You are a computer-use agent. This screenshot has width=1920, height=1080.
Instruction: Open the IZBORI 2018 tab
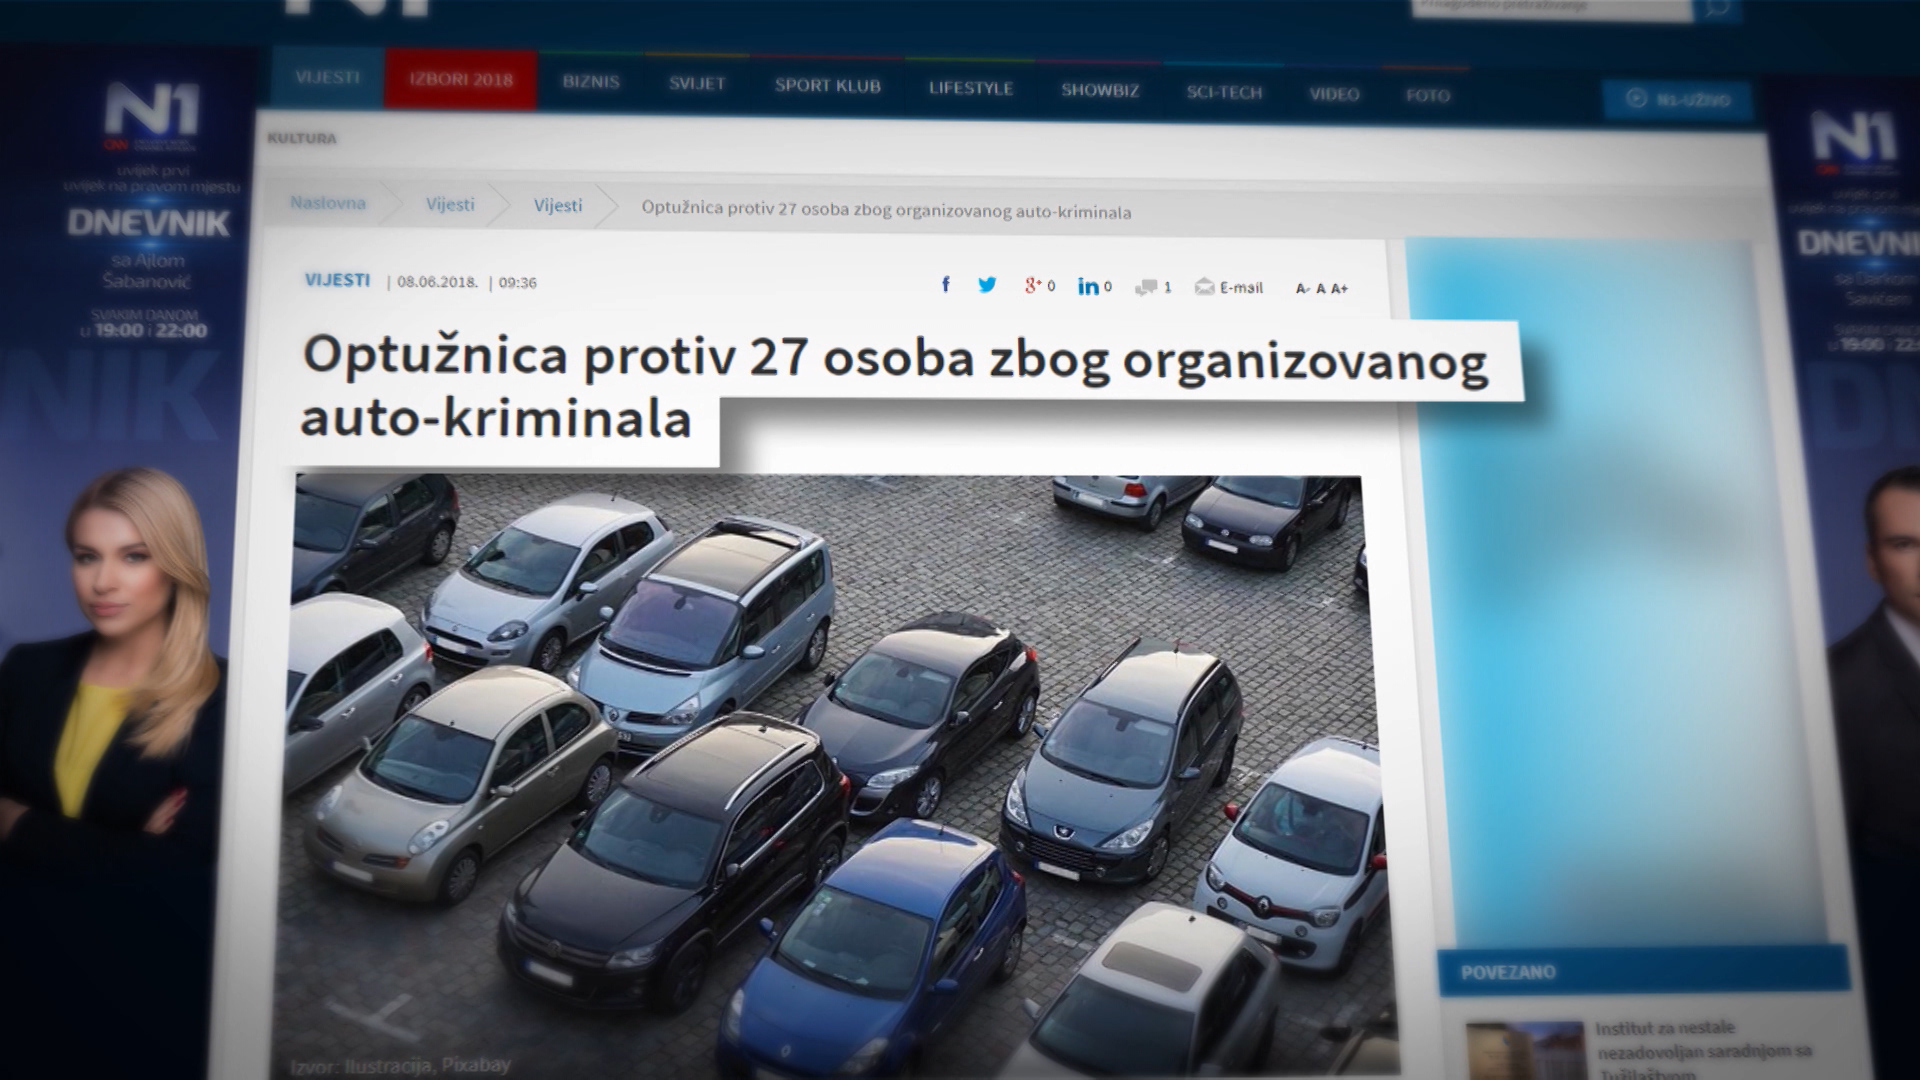coord(461,80)
